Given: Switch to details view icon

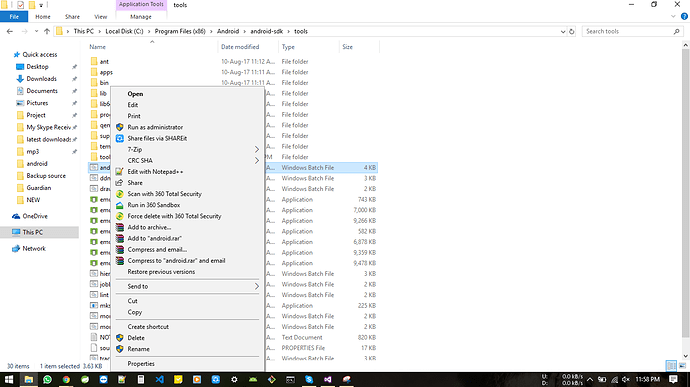Looking at the screenshot, I should pyautogui.click(x=671, y=365).
